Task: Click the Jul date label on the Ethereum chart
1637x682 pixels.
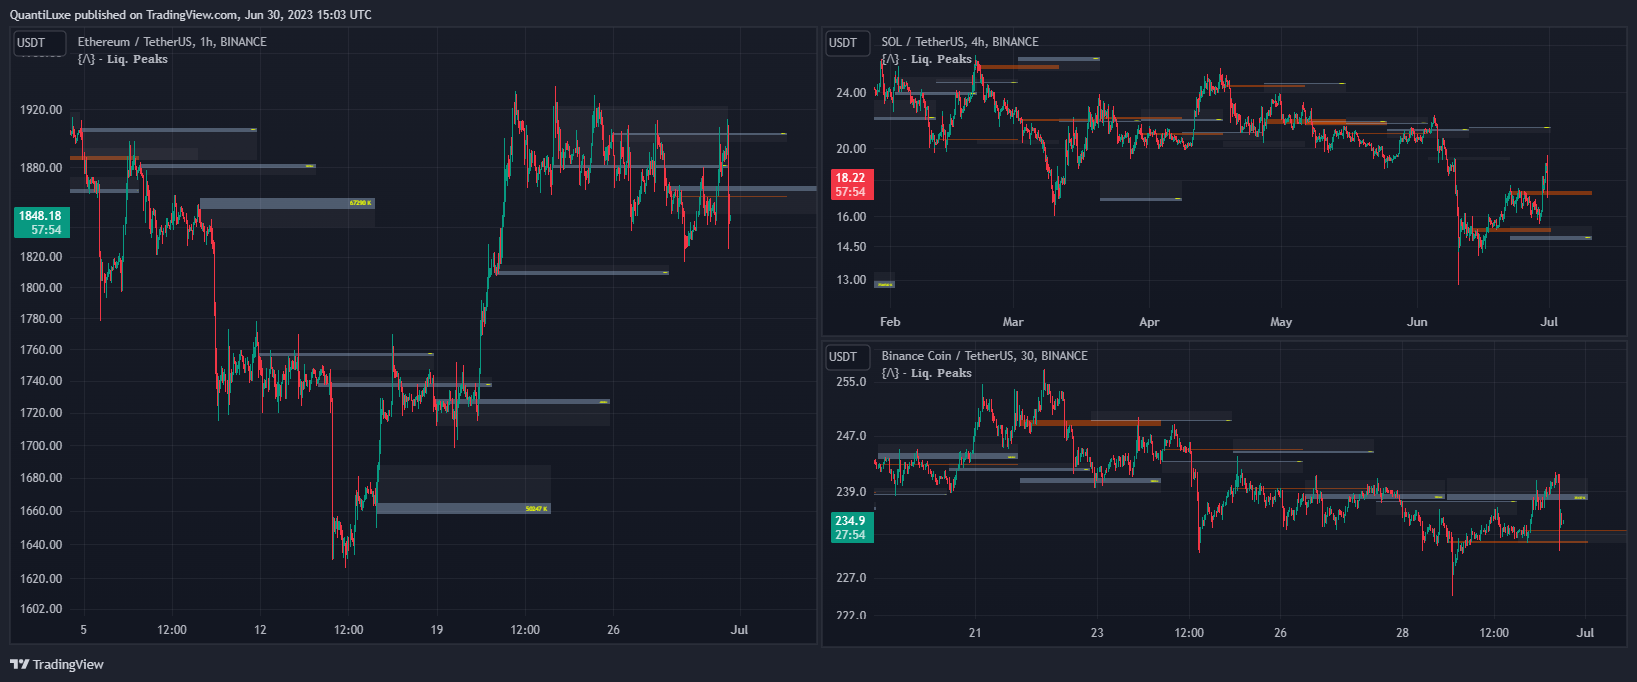Action: tap(739, 630)
